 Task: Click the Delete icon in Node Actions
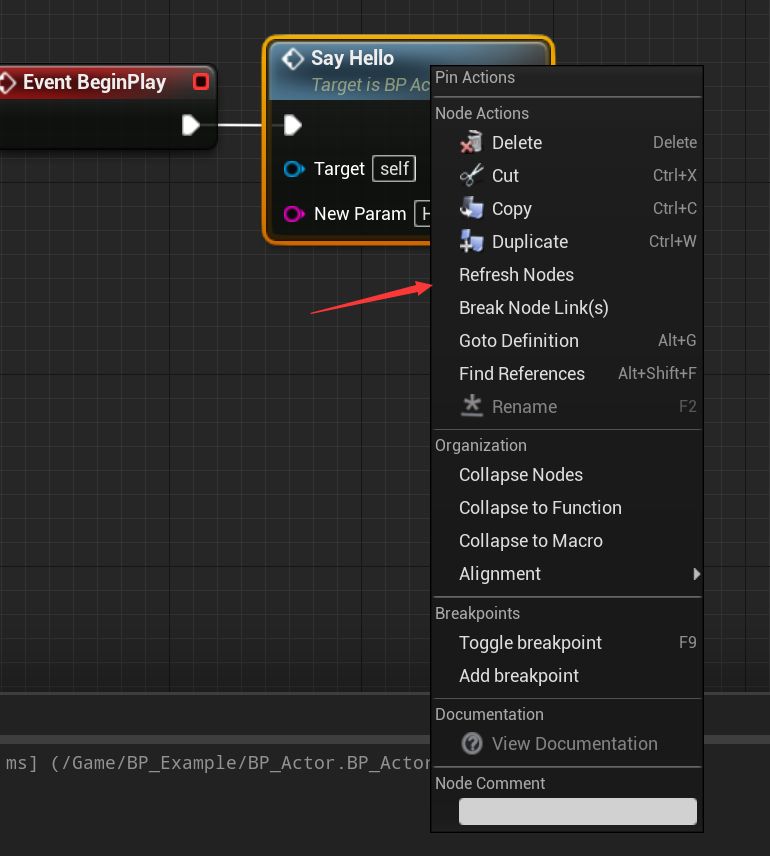pyautogui.click(x=471, y=143)
